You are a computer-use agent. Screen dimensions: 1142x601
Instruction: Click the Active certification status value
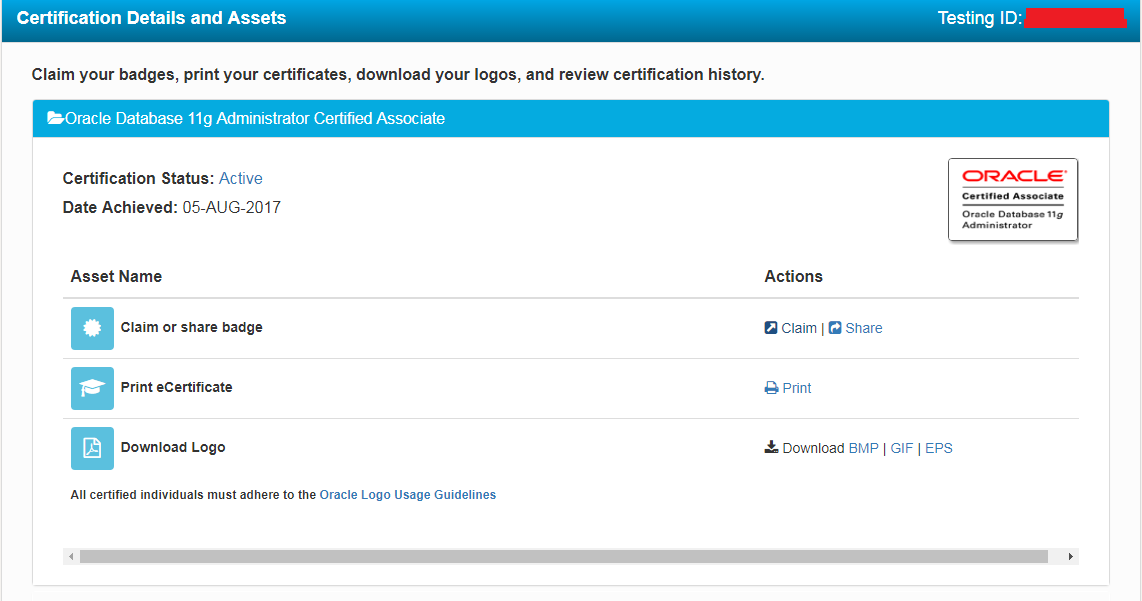[x=241, y=178]
